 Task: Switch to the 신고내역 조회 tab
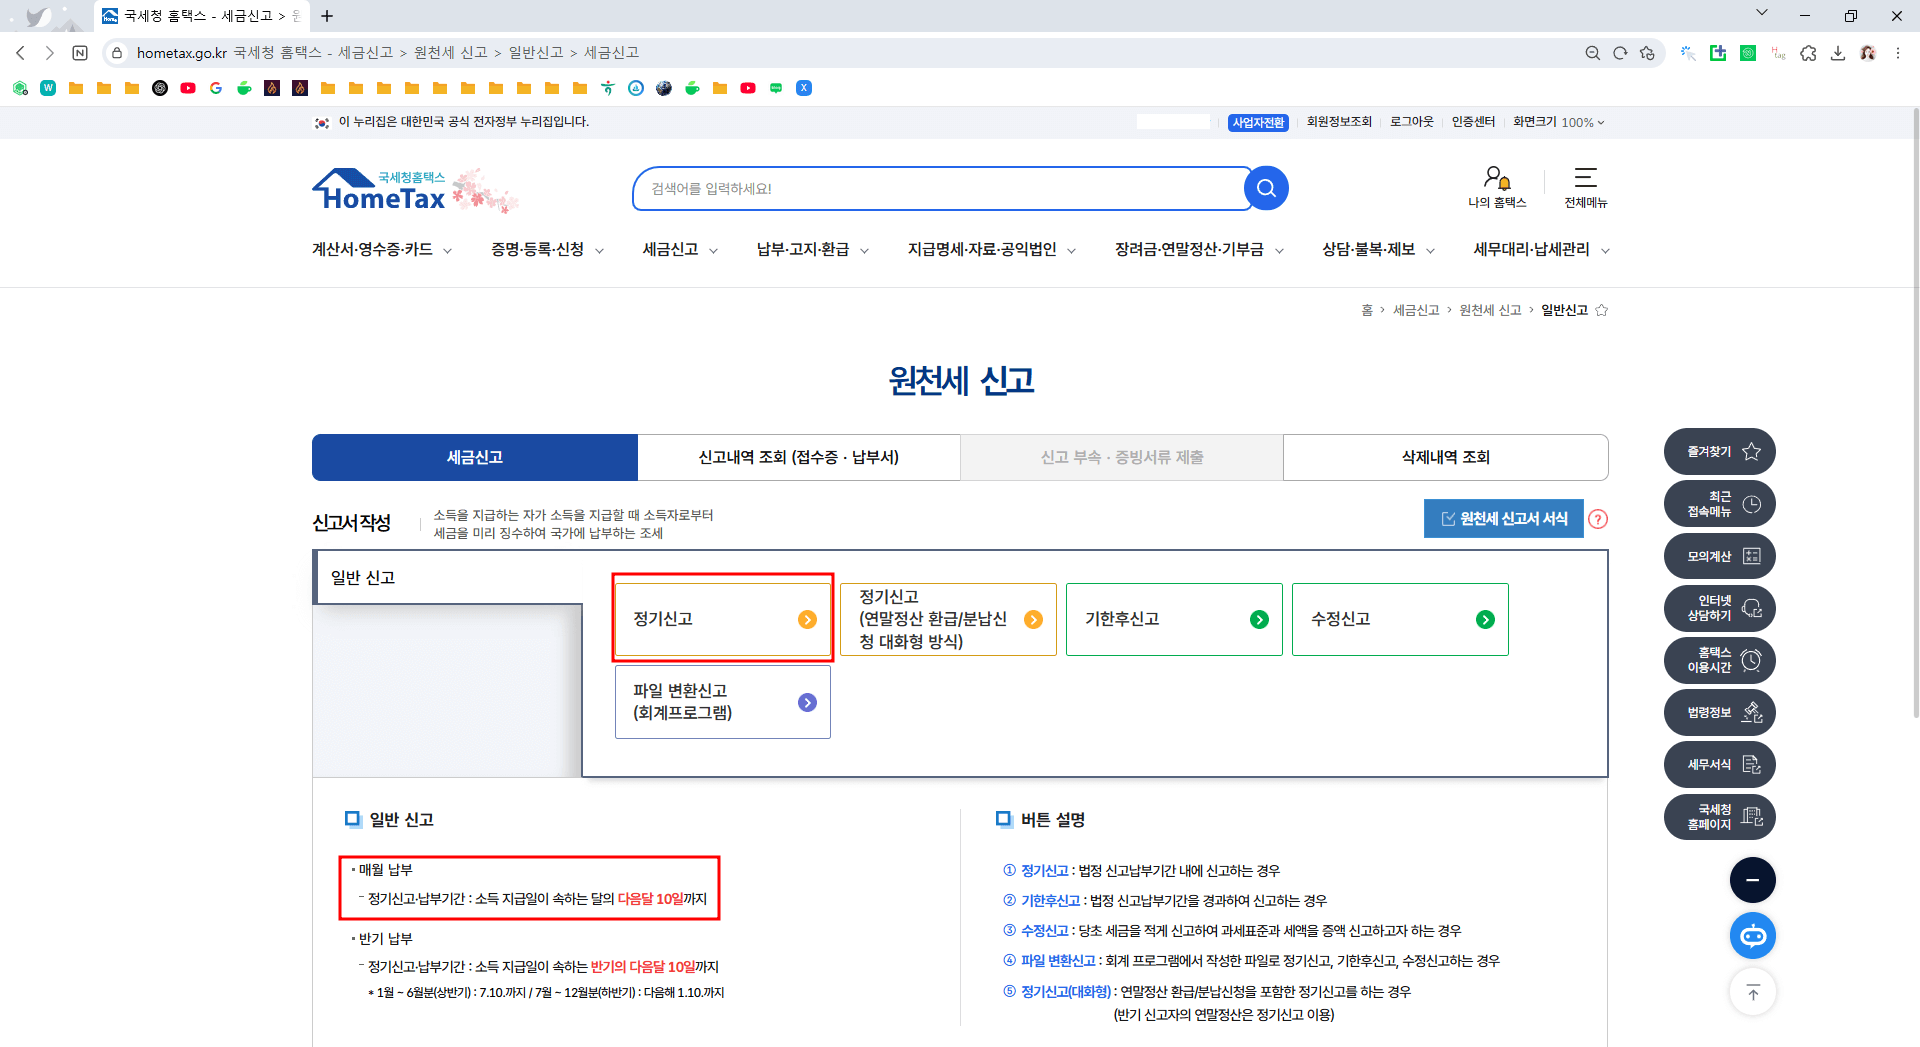[799, 457]
